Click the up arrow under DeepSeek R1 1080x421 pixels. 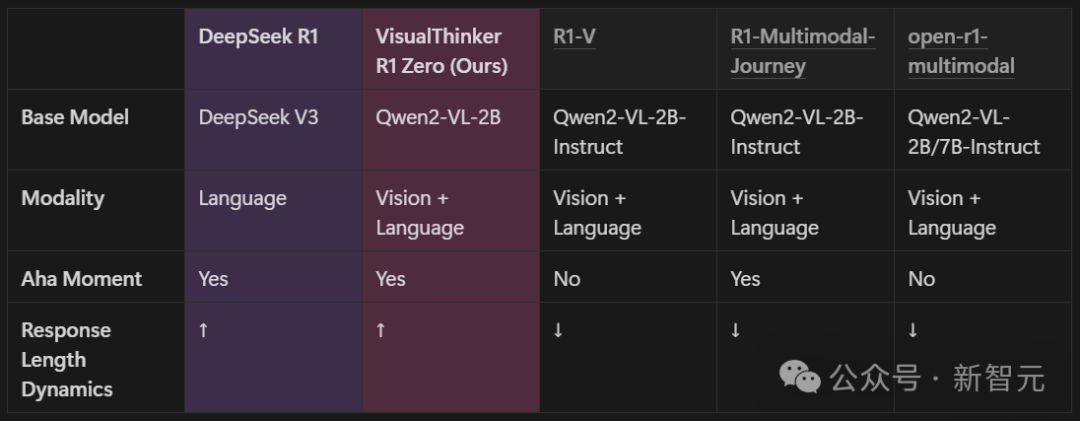click(203, 331)
